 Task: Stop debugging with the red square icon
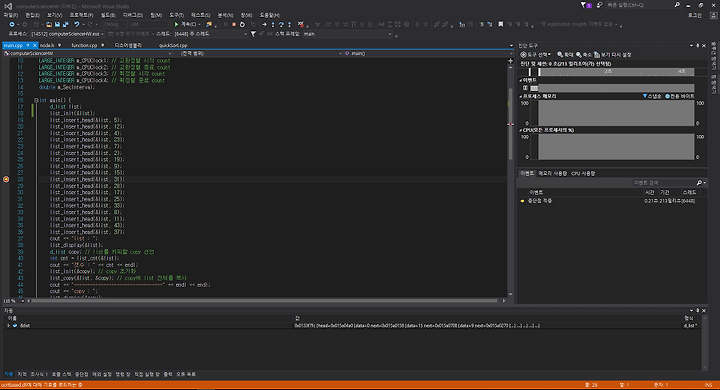(234, 24)
